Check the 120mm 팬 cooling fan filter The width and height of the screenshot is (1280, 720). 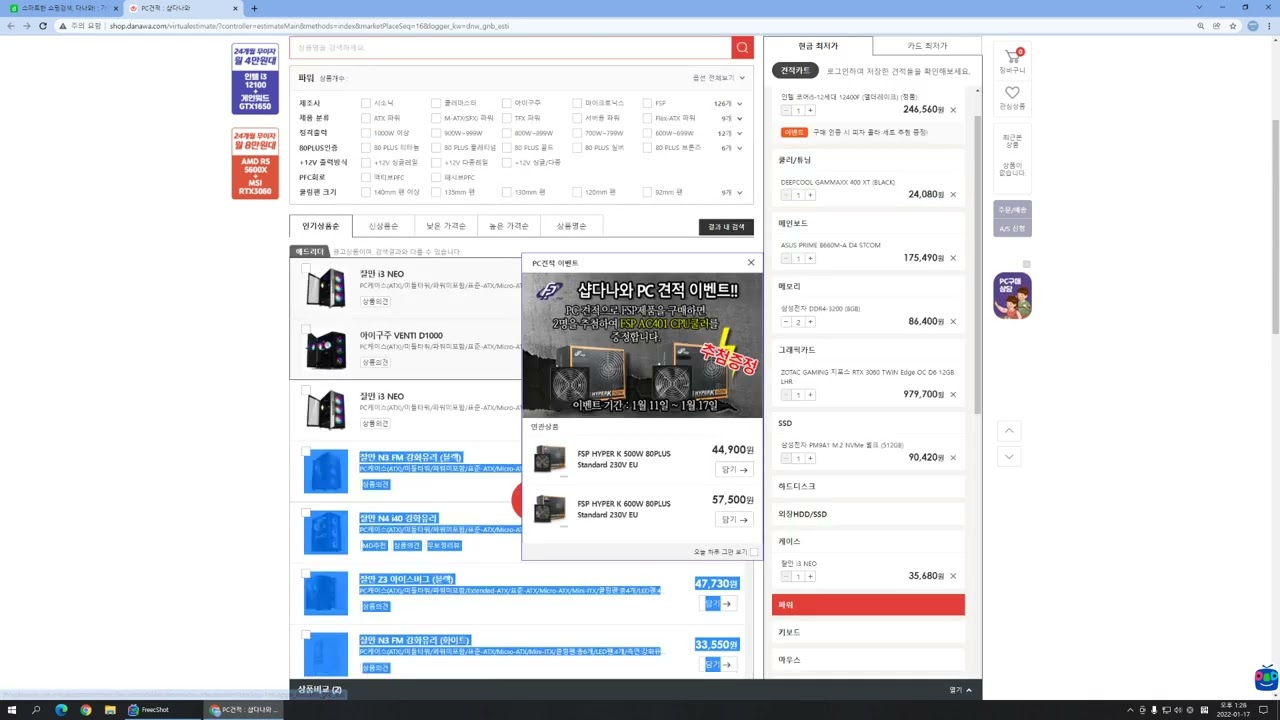[577, 192]
